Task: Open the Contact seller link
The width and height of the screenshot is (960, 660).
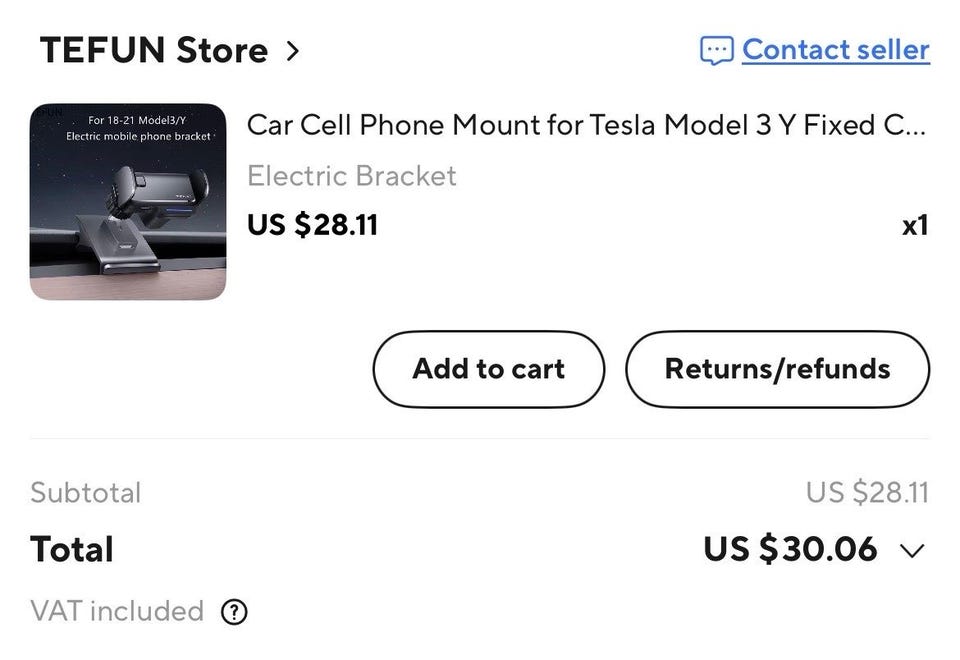Action: [835, 50]
